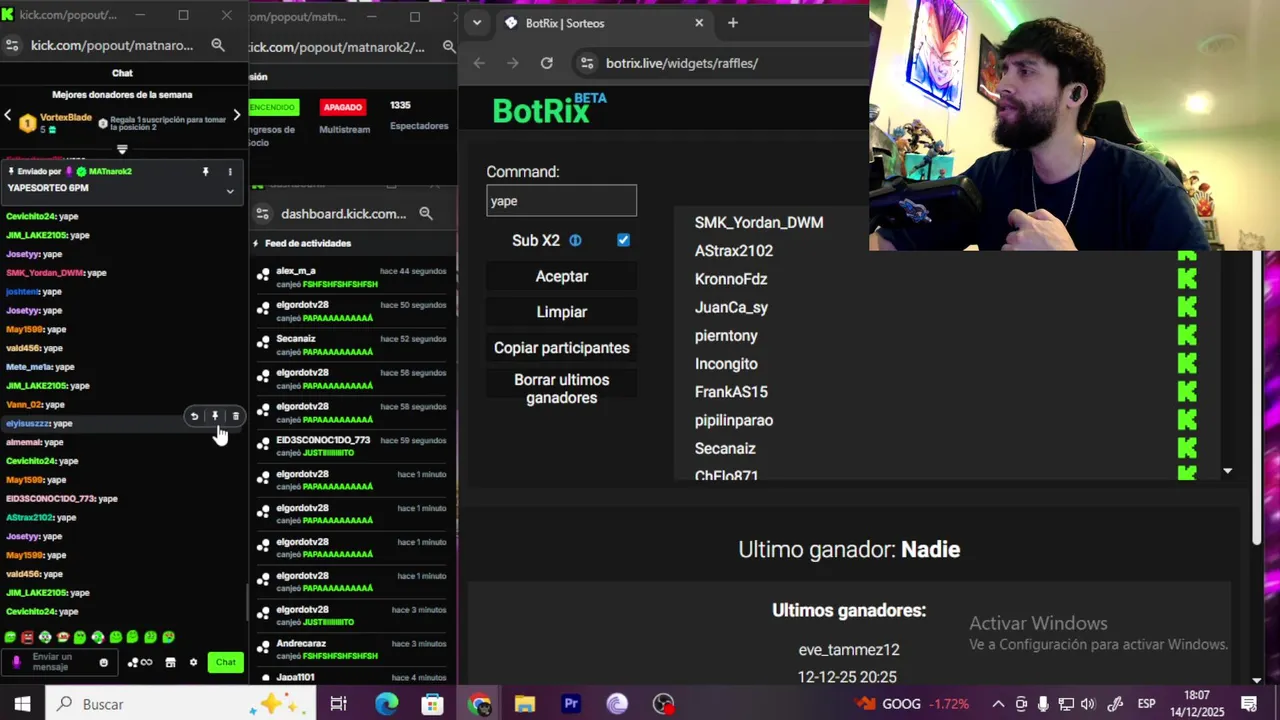Open Kick logo tab in chat popout window

point(8,15)
